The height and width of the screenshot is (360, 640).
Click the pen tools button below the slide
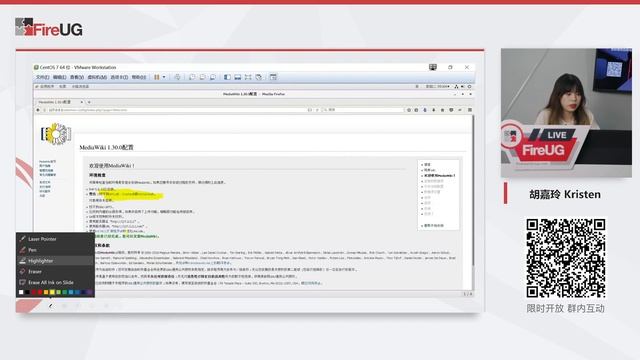50,306
